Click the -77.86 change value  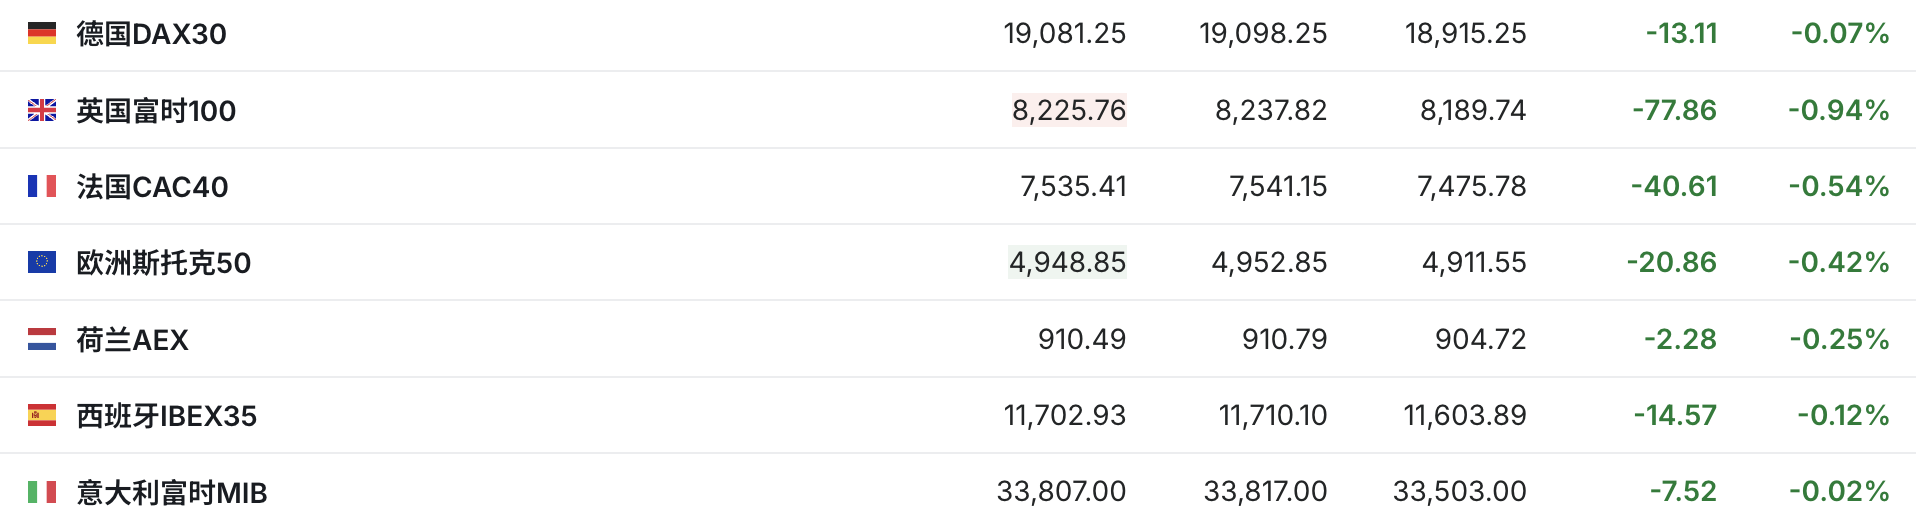[x=1674, y=110]
